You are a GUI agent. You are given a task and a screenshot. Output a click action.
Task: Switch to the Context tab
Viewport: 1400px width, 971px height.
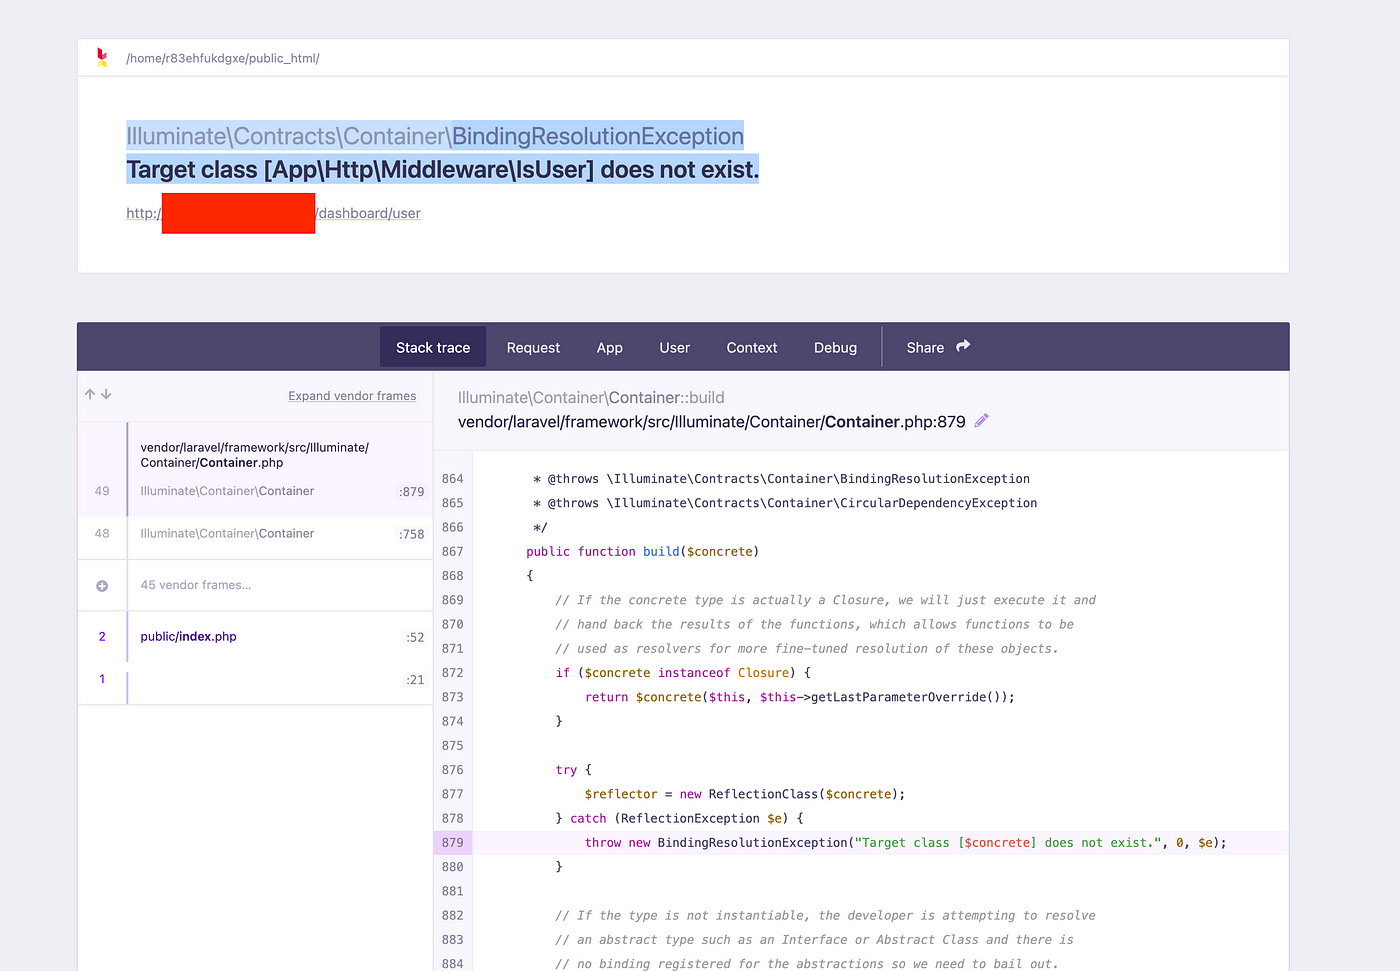751,347
